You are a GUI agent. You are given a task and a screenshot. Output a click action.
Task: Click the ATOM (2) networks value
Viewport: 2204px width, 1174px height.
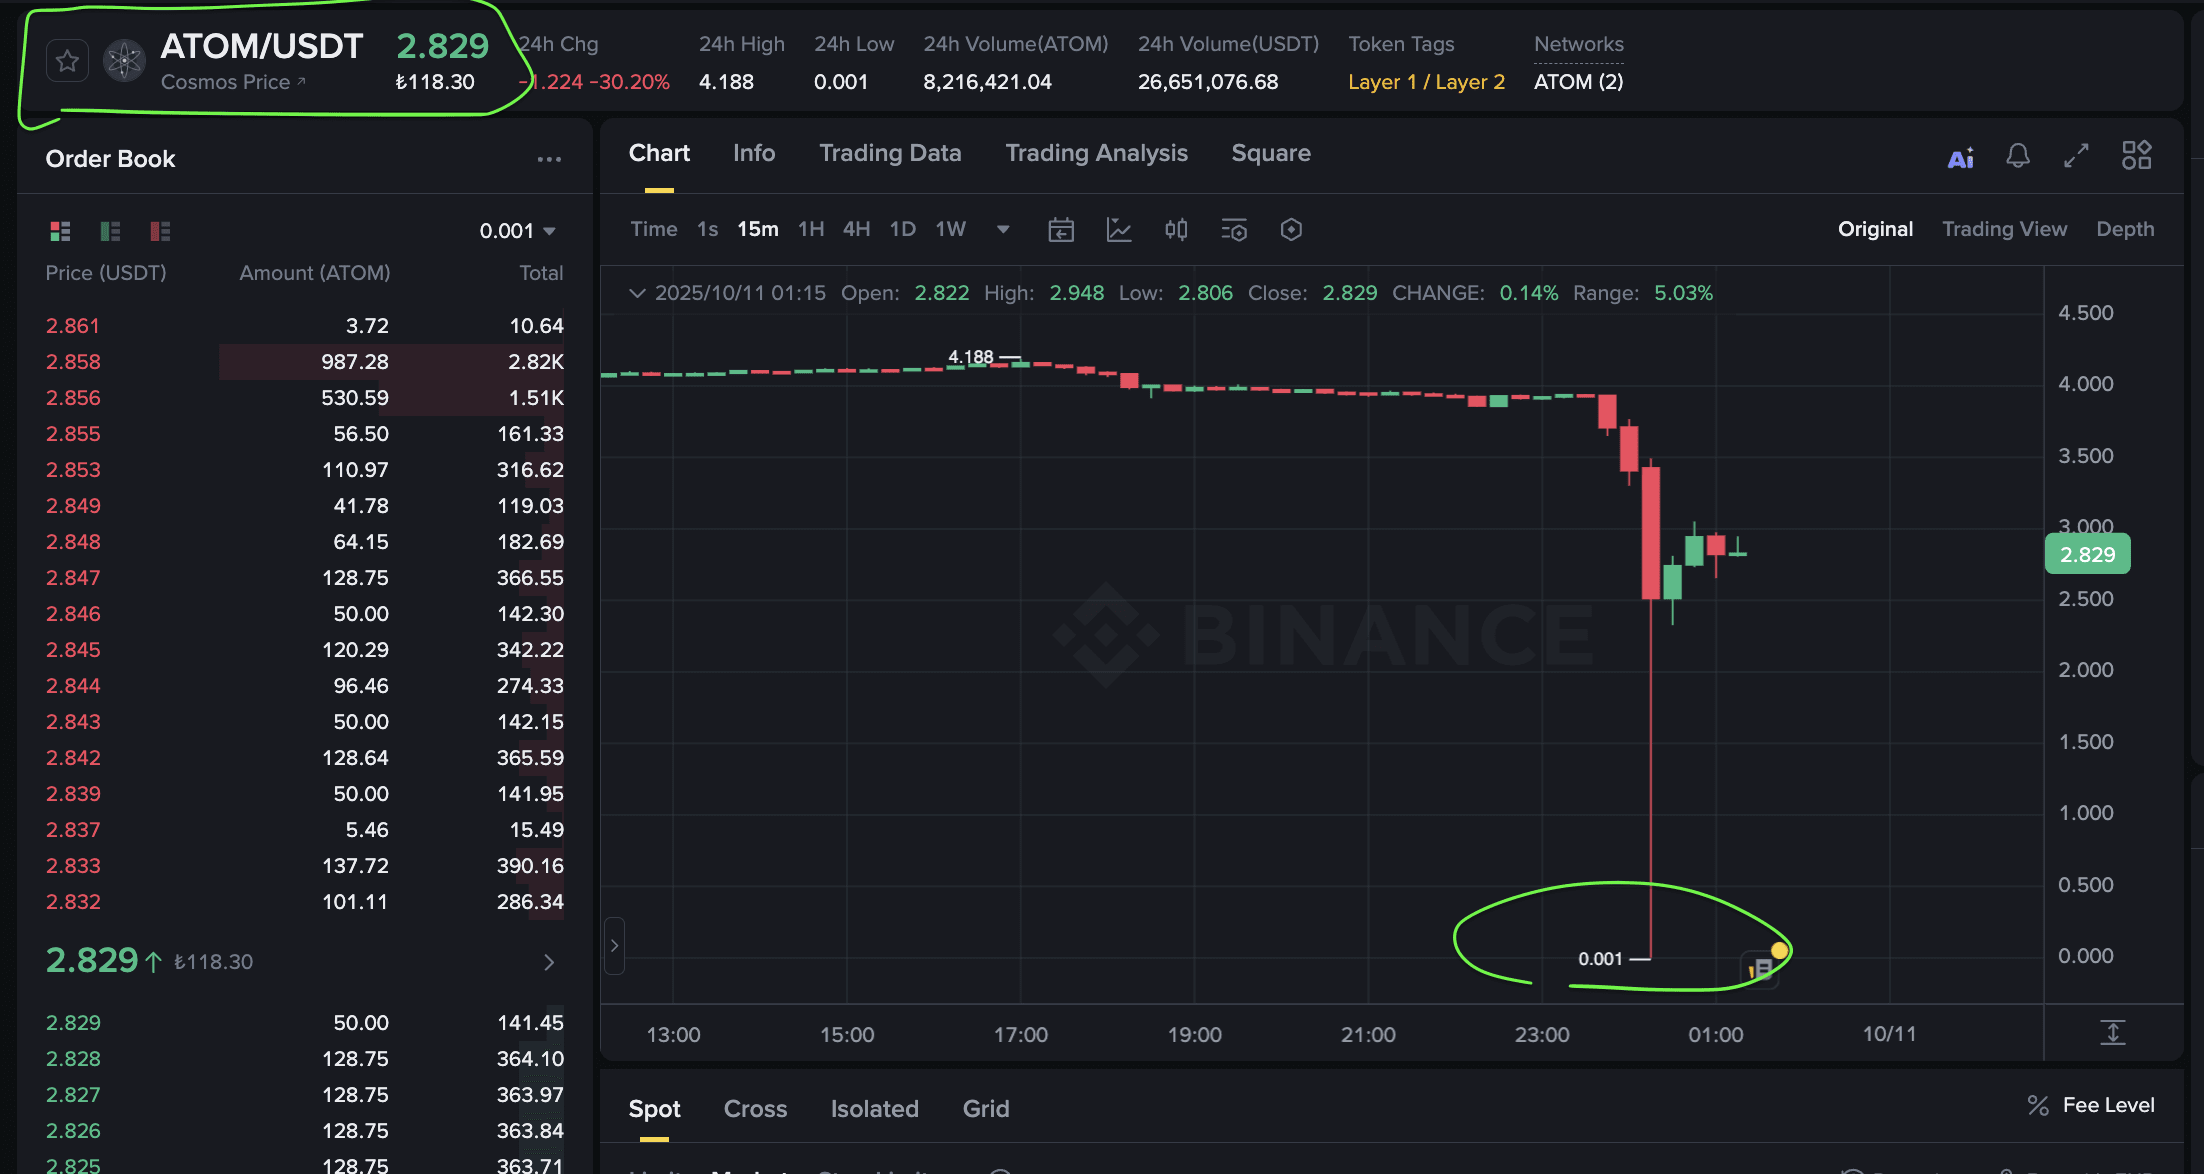pos(1578,82)
